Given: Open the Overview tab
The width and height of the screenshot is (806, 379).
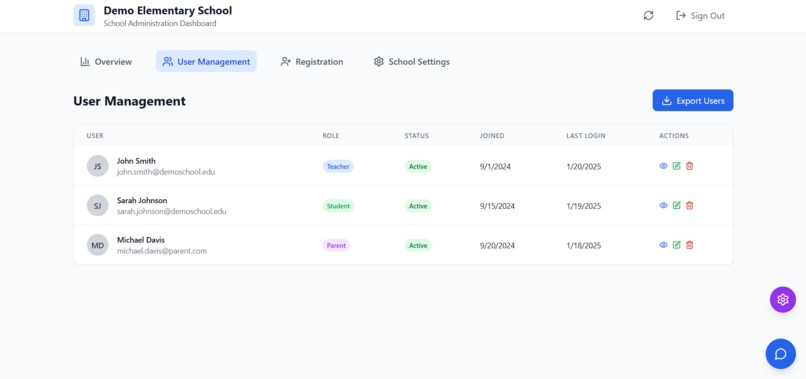Looking at the screenshot, I should pos(106,62).
